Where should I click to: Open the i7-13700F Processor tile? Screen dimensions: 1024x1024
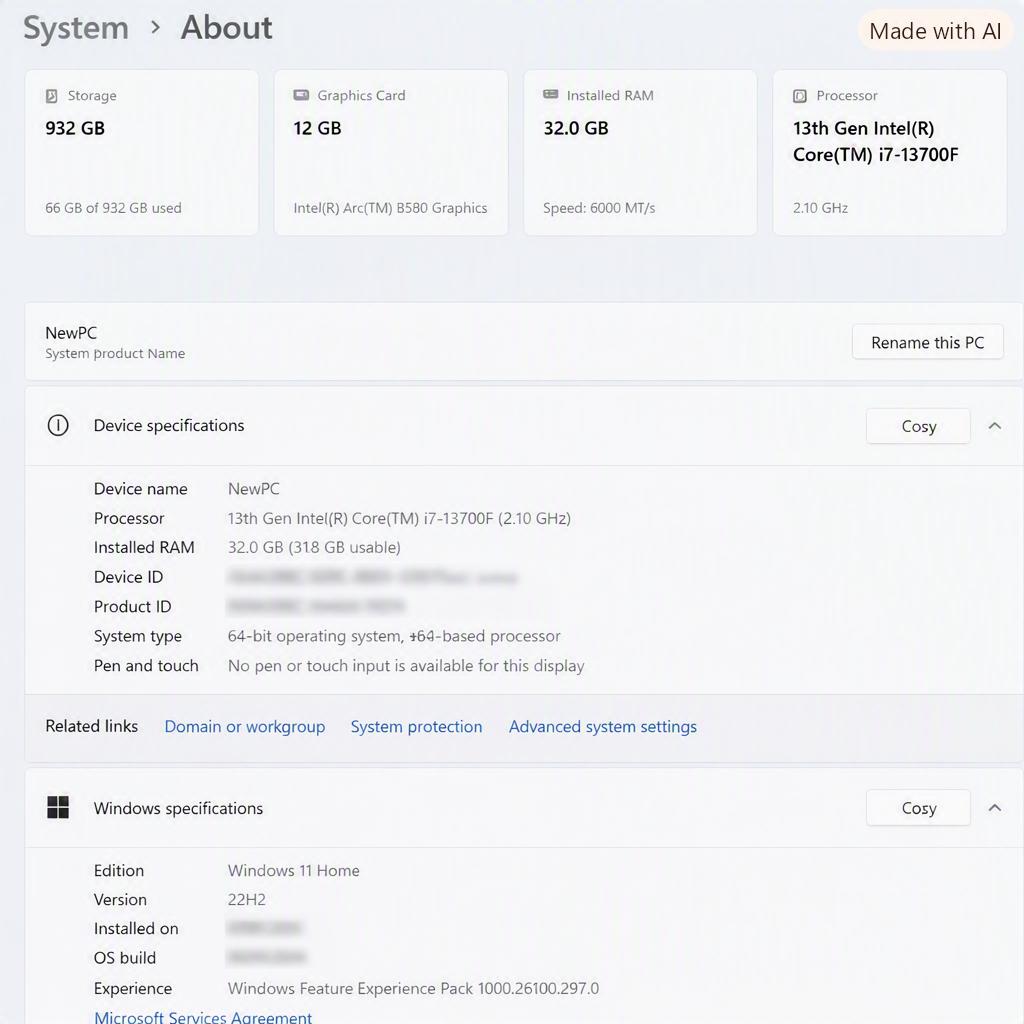[x=889, y=153]
